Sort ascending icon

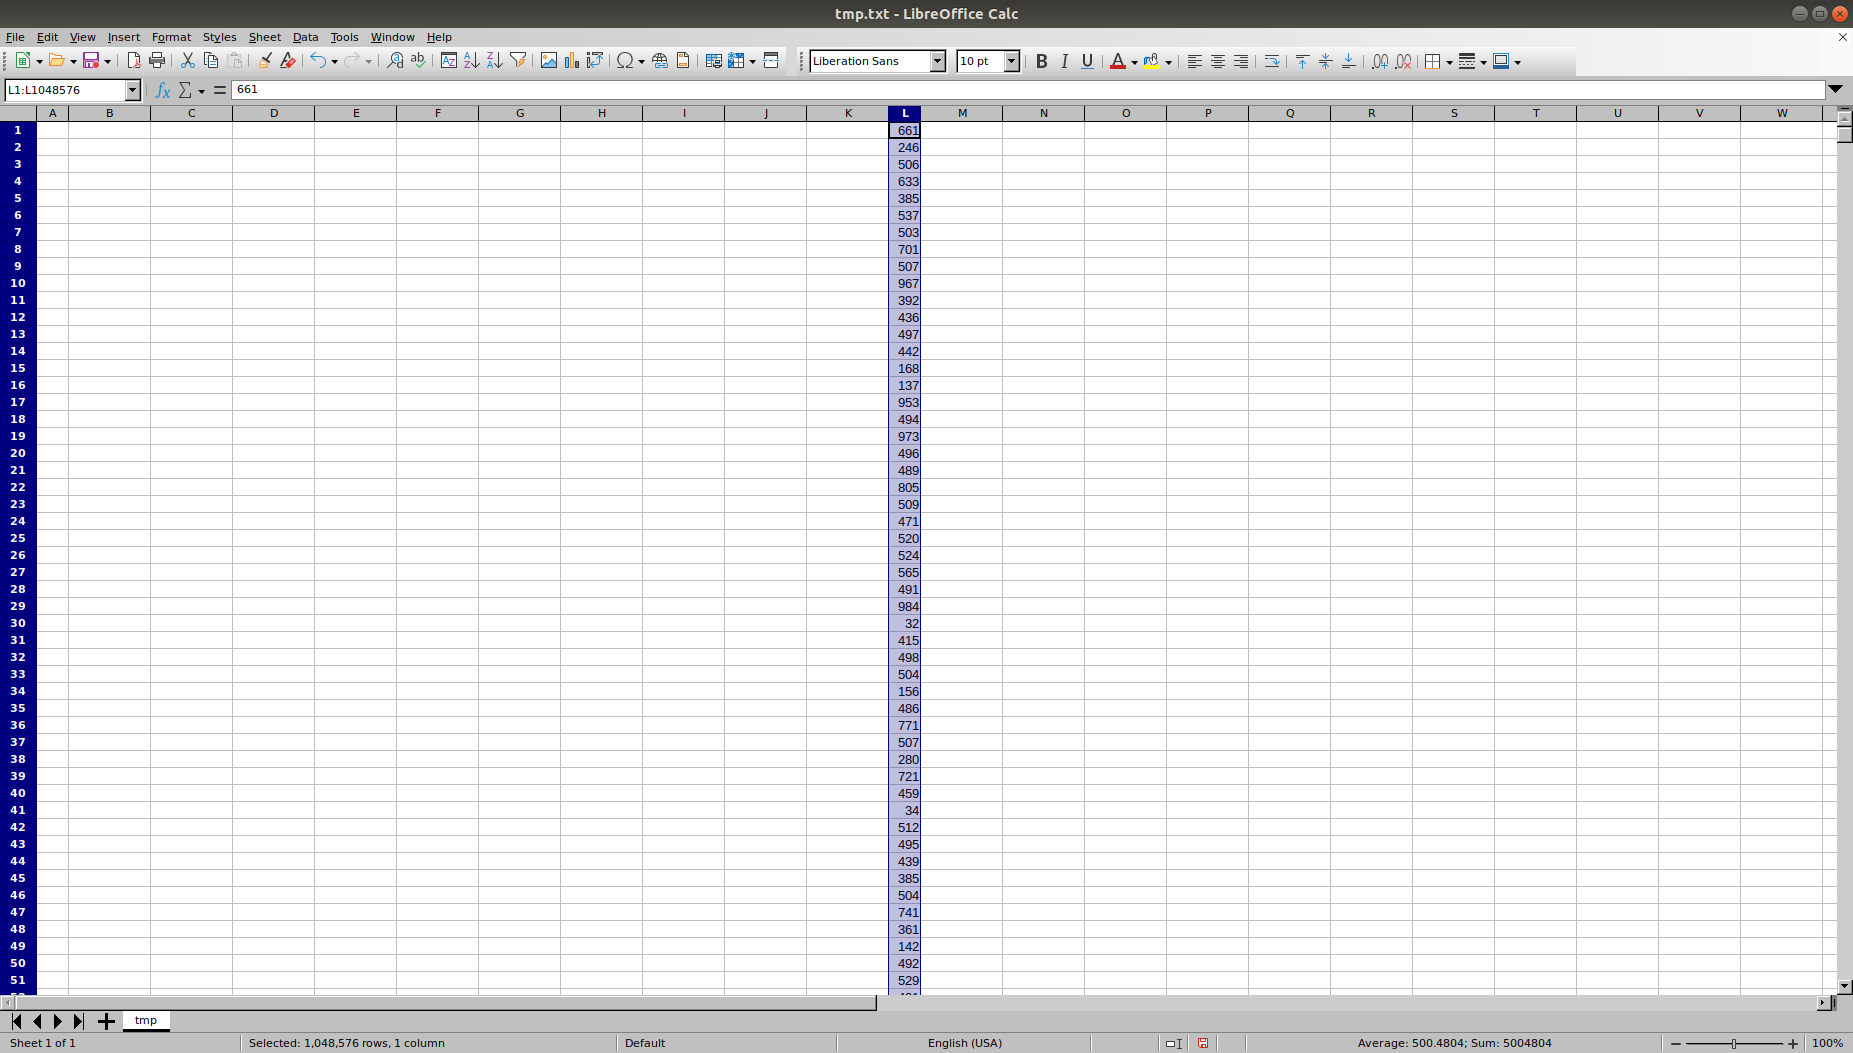coord(471,61)
